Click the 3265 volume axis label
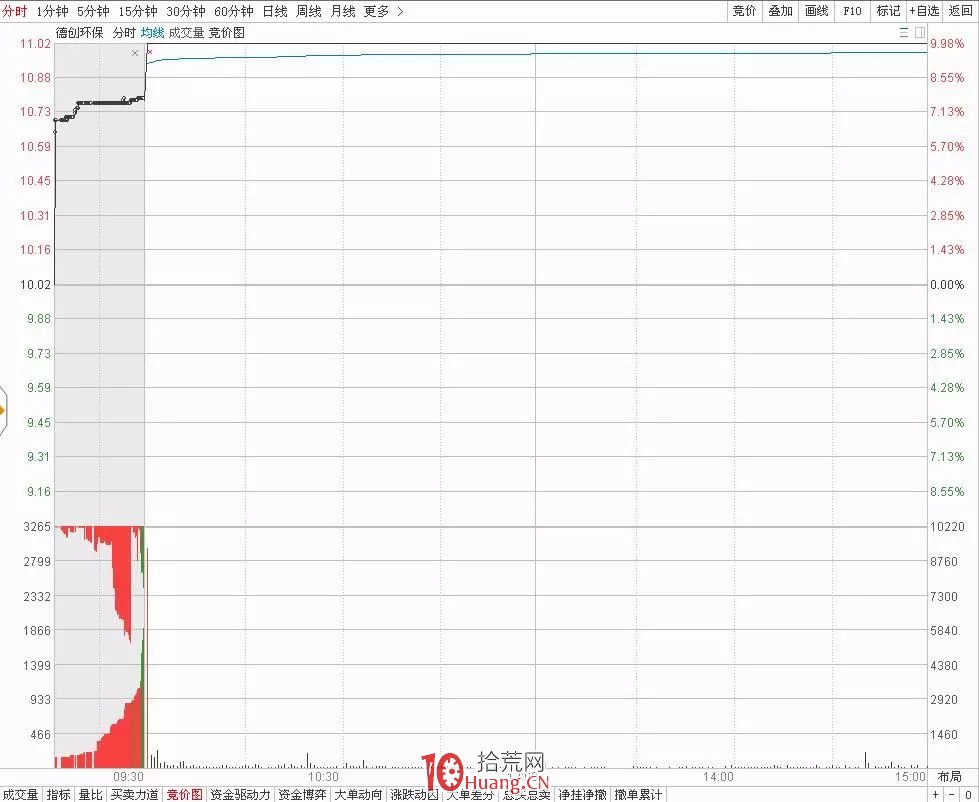The width and height of the screenshot is (979, 802). 37,526
